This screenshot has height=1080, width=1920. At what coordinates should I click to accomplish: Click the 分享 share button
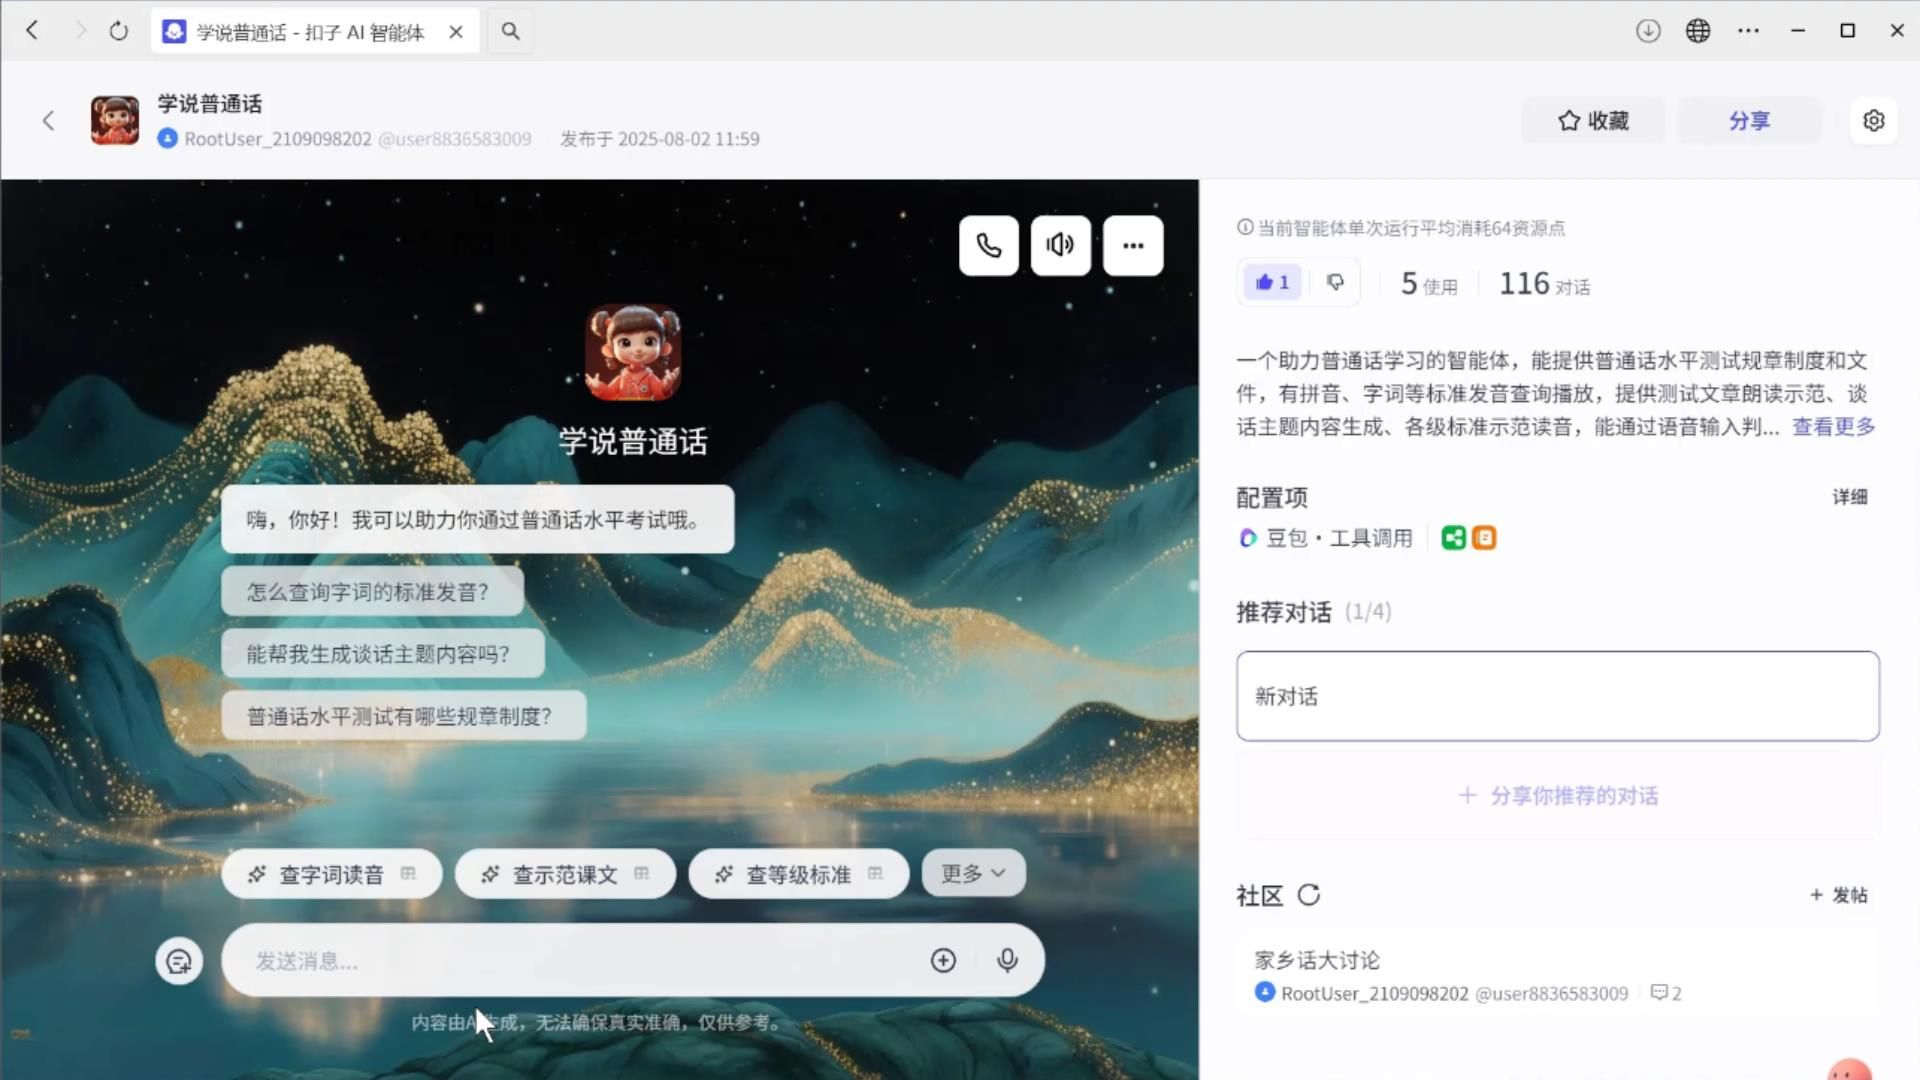1749,120
